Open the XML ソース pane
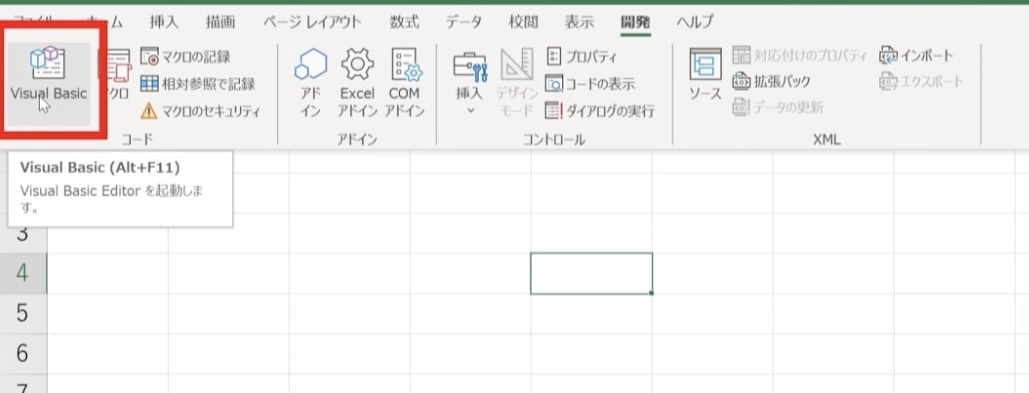Viewport: 1029px width, 393px height. click(705, 75)
